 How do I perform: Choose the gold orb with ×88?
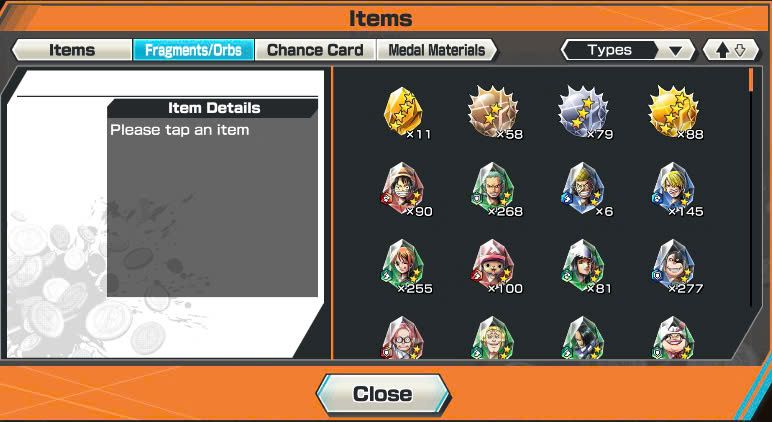coord(674,111)
